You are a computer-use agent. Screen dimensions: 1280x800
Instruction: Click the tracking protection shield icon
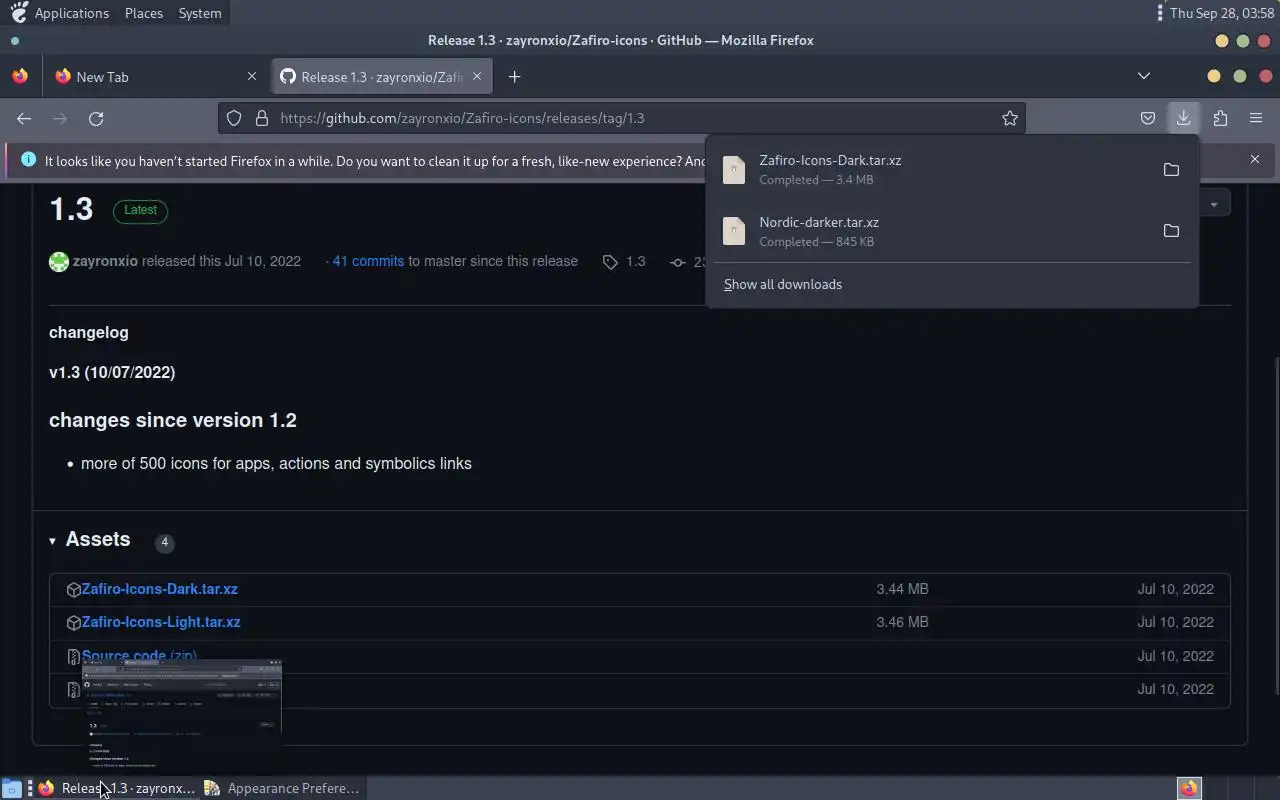234,118
